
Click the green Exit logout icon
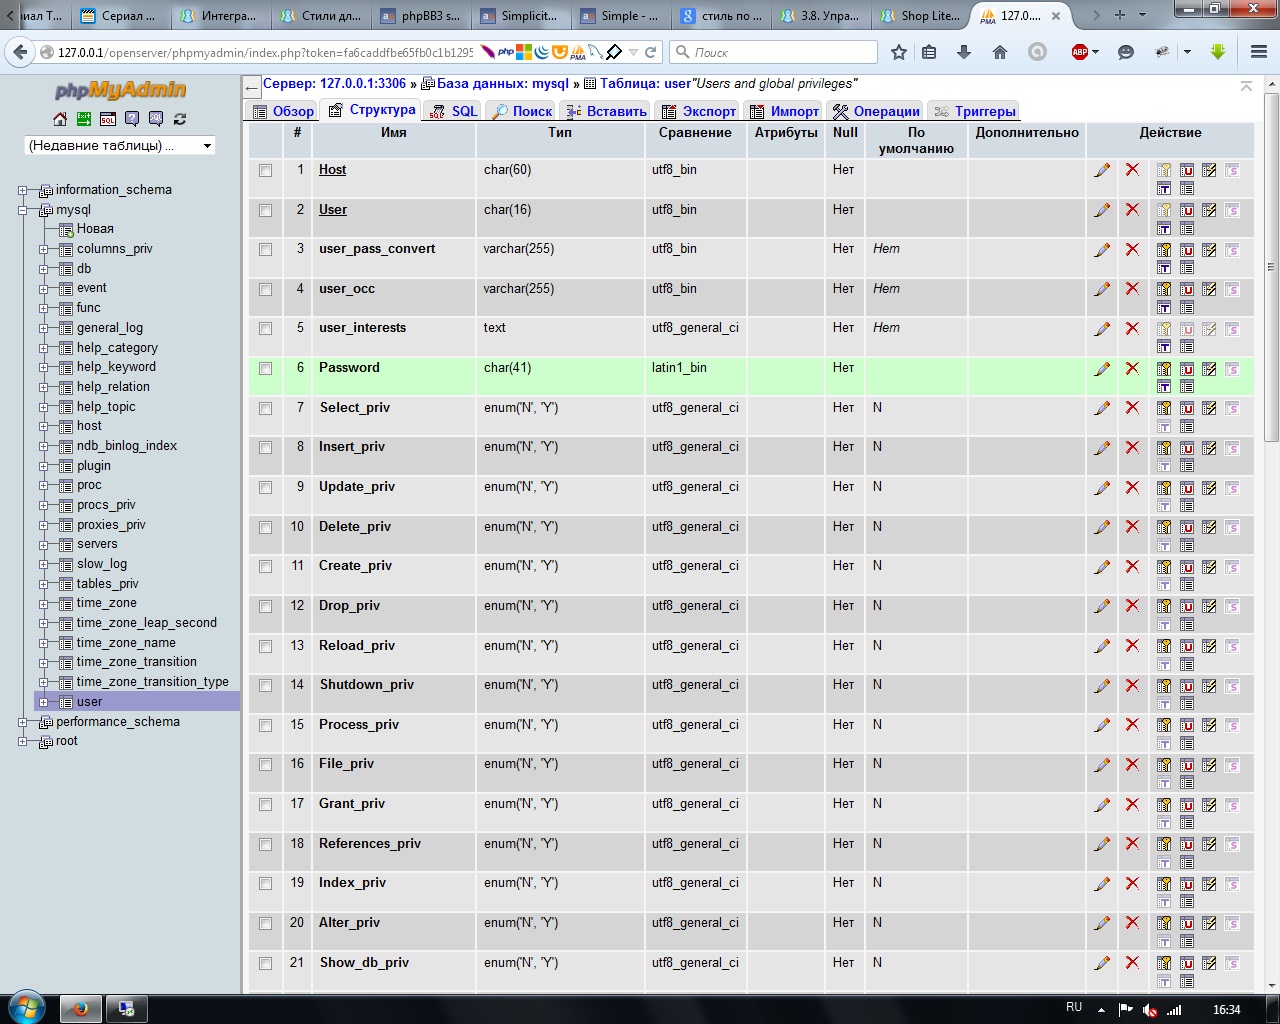(x=84, y=119)
